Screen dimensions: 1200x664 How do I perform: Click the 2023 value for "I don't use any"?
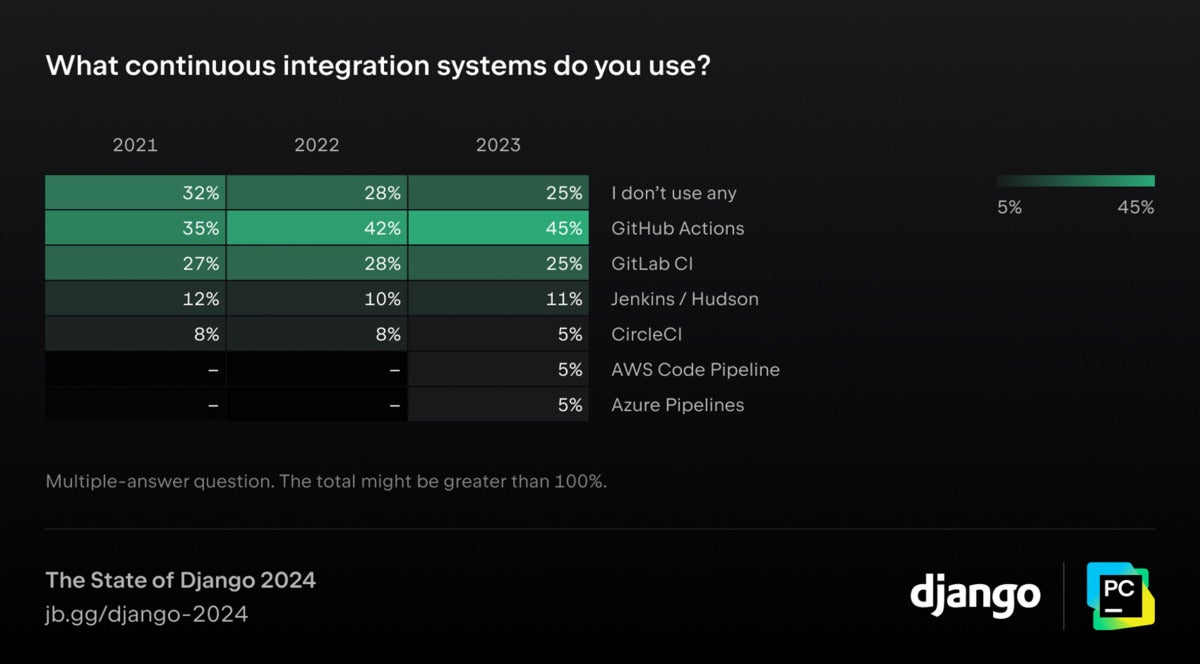tap(498, 193)
